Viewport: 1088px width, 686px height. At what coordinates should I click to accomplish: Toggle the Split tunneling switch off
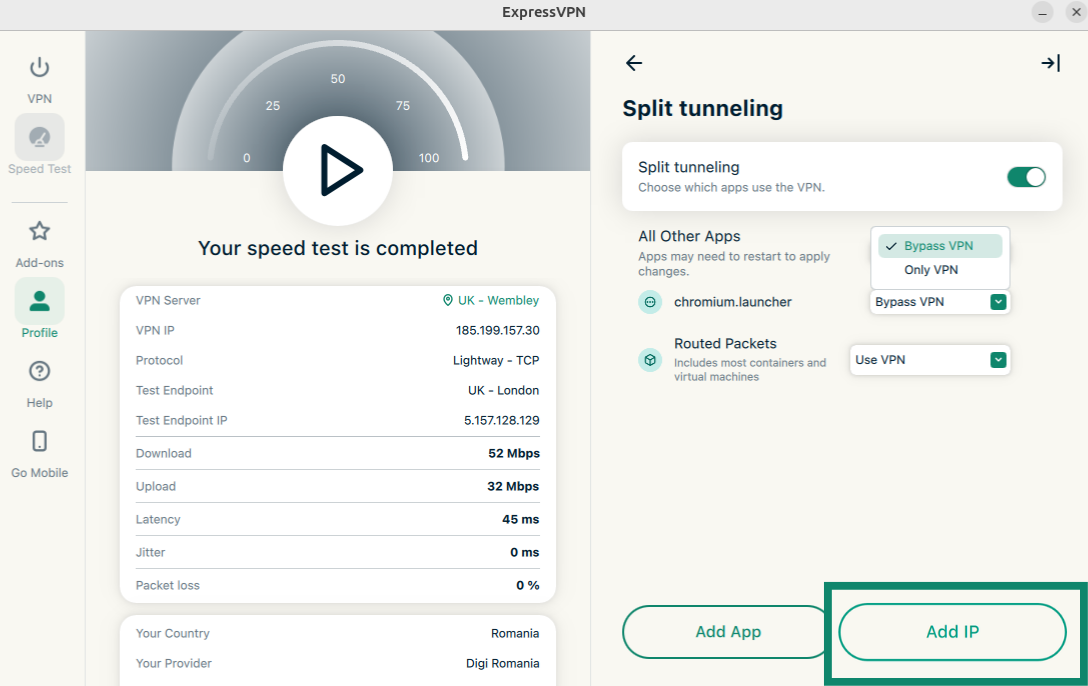pyautogui.click(x=1025, y=177)
